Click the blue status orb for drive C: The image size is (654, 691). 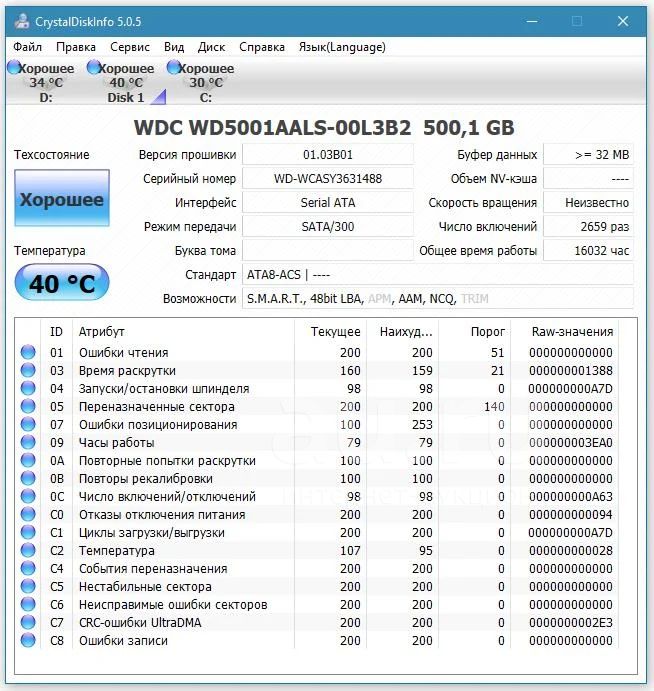(x=173, y=67)
